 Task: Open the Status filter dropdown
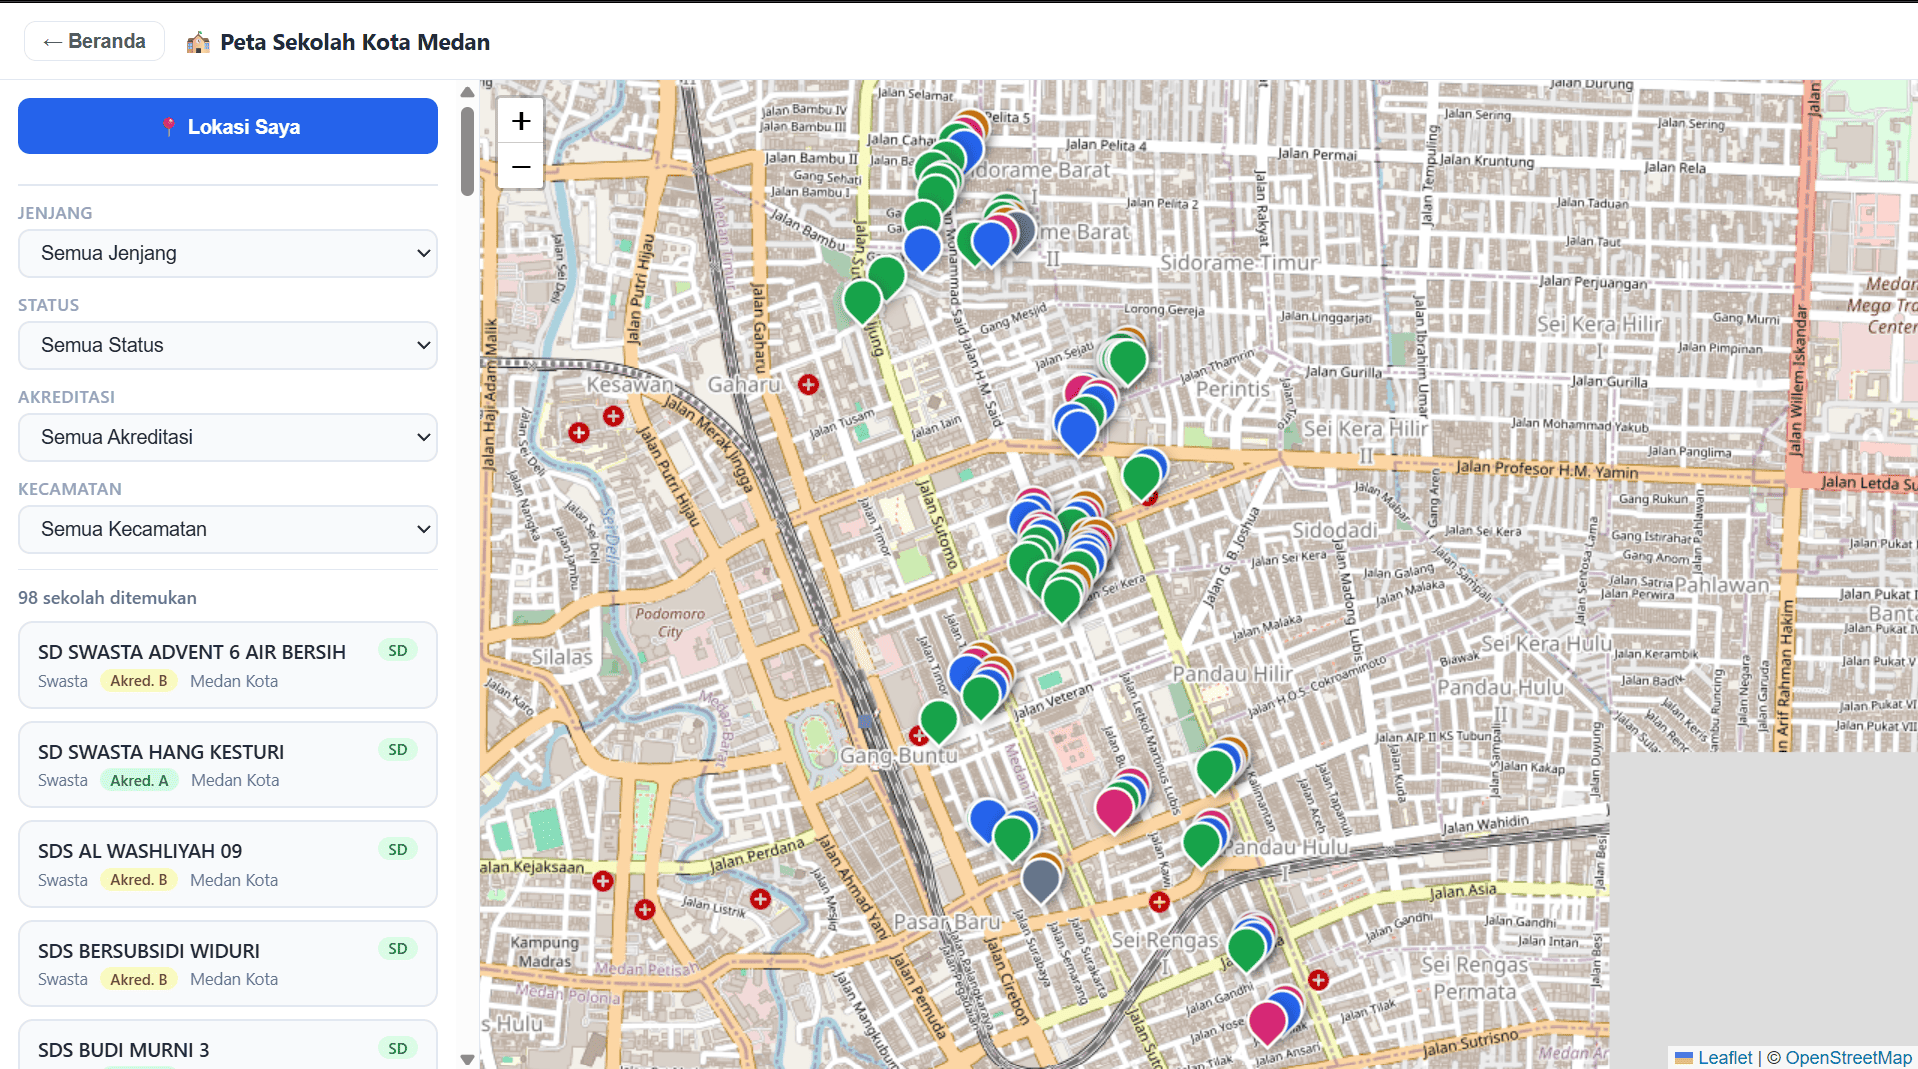pyautogui.click(x=228, y=345)
